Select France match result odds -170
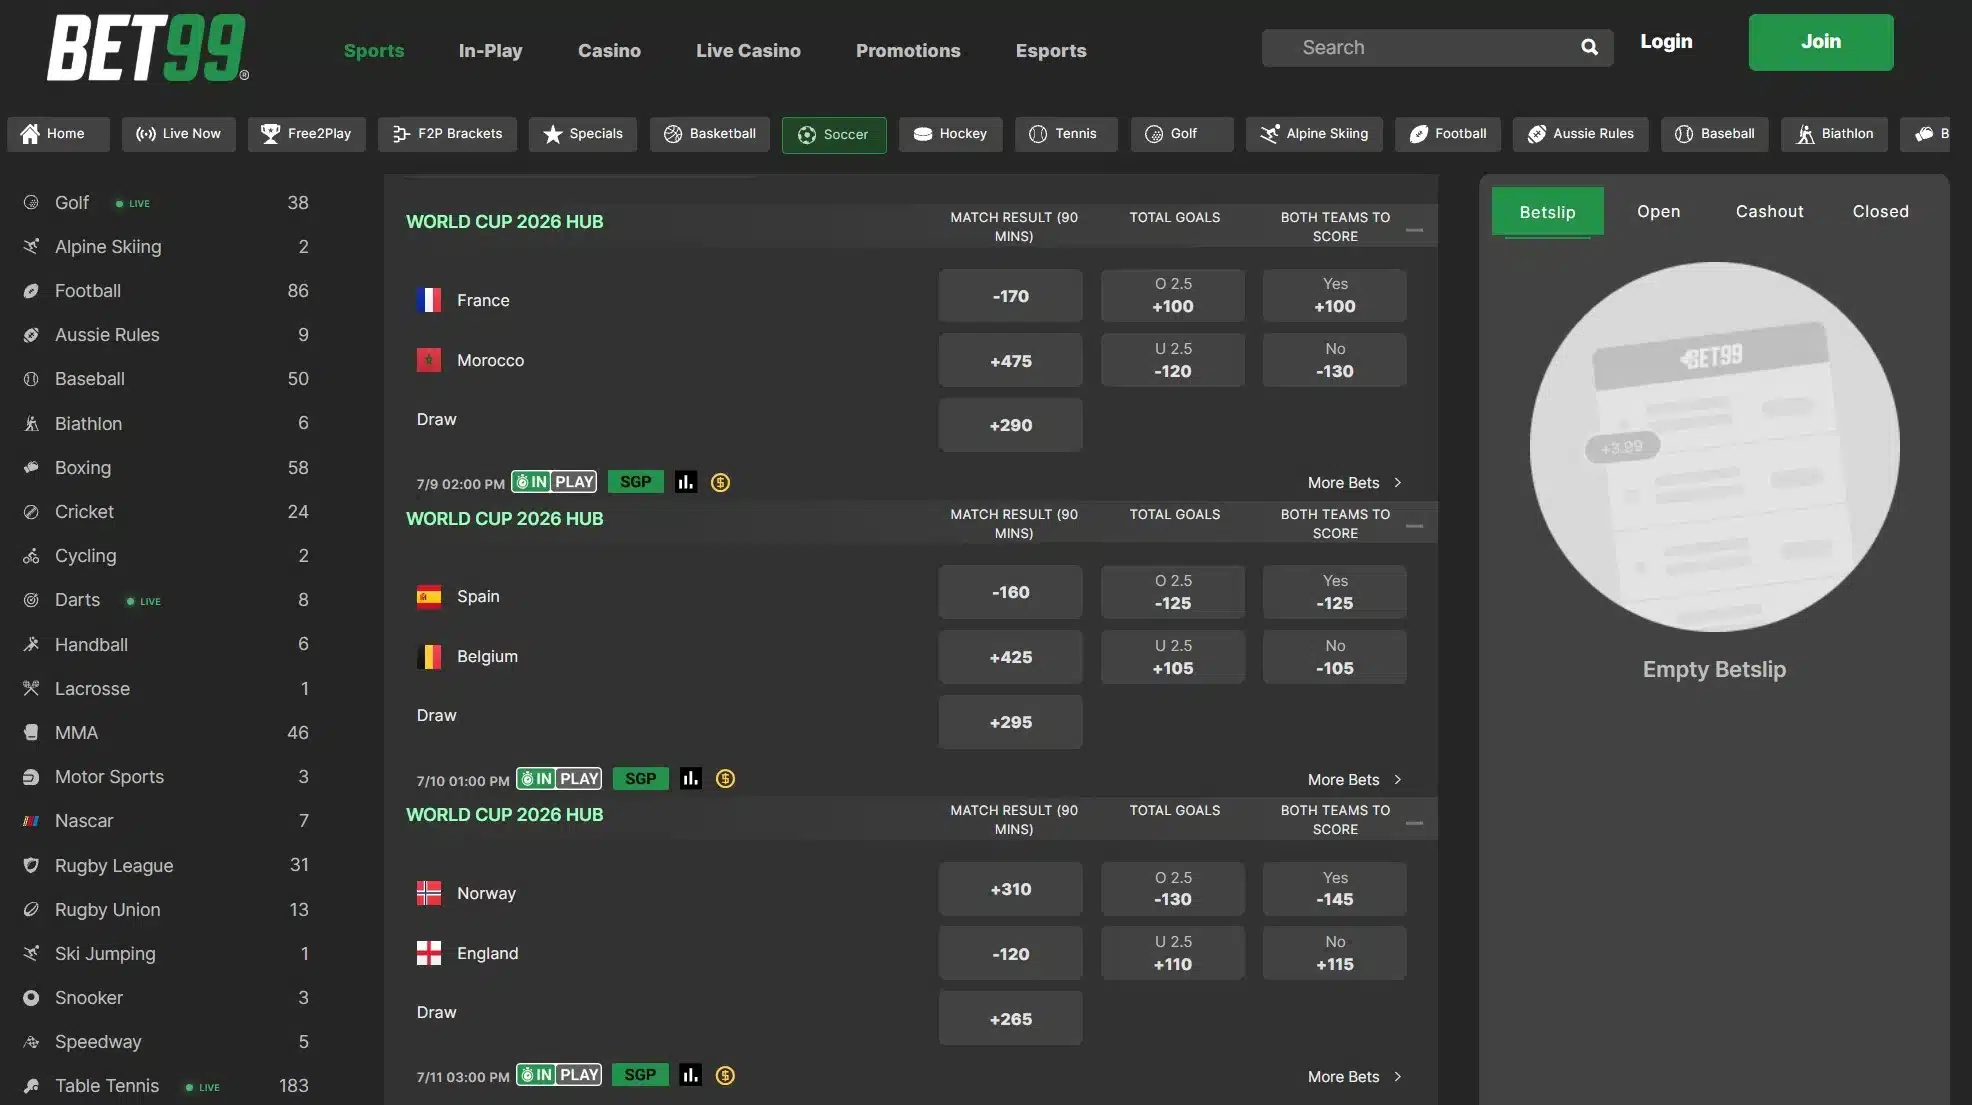The width and height of the screenshot is (1972, 1105). click(1010, 296)
